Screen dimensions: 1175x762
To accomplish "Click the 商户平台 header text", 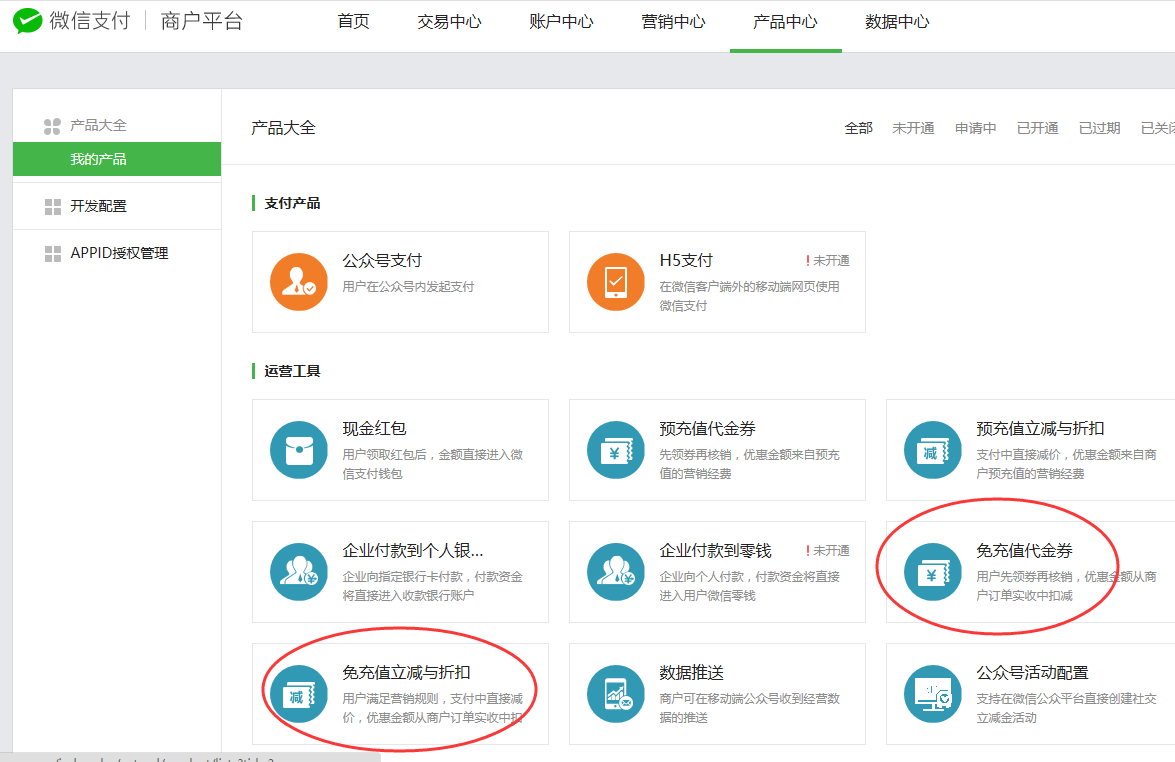I will [202, 21].
